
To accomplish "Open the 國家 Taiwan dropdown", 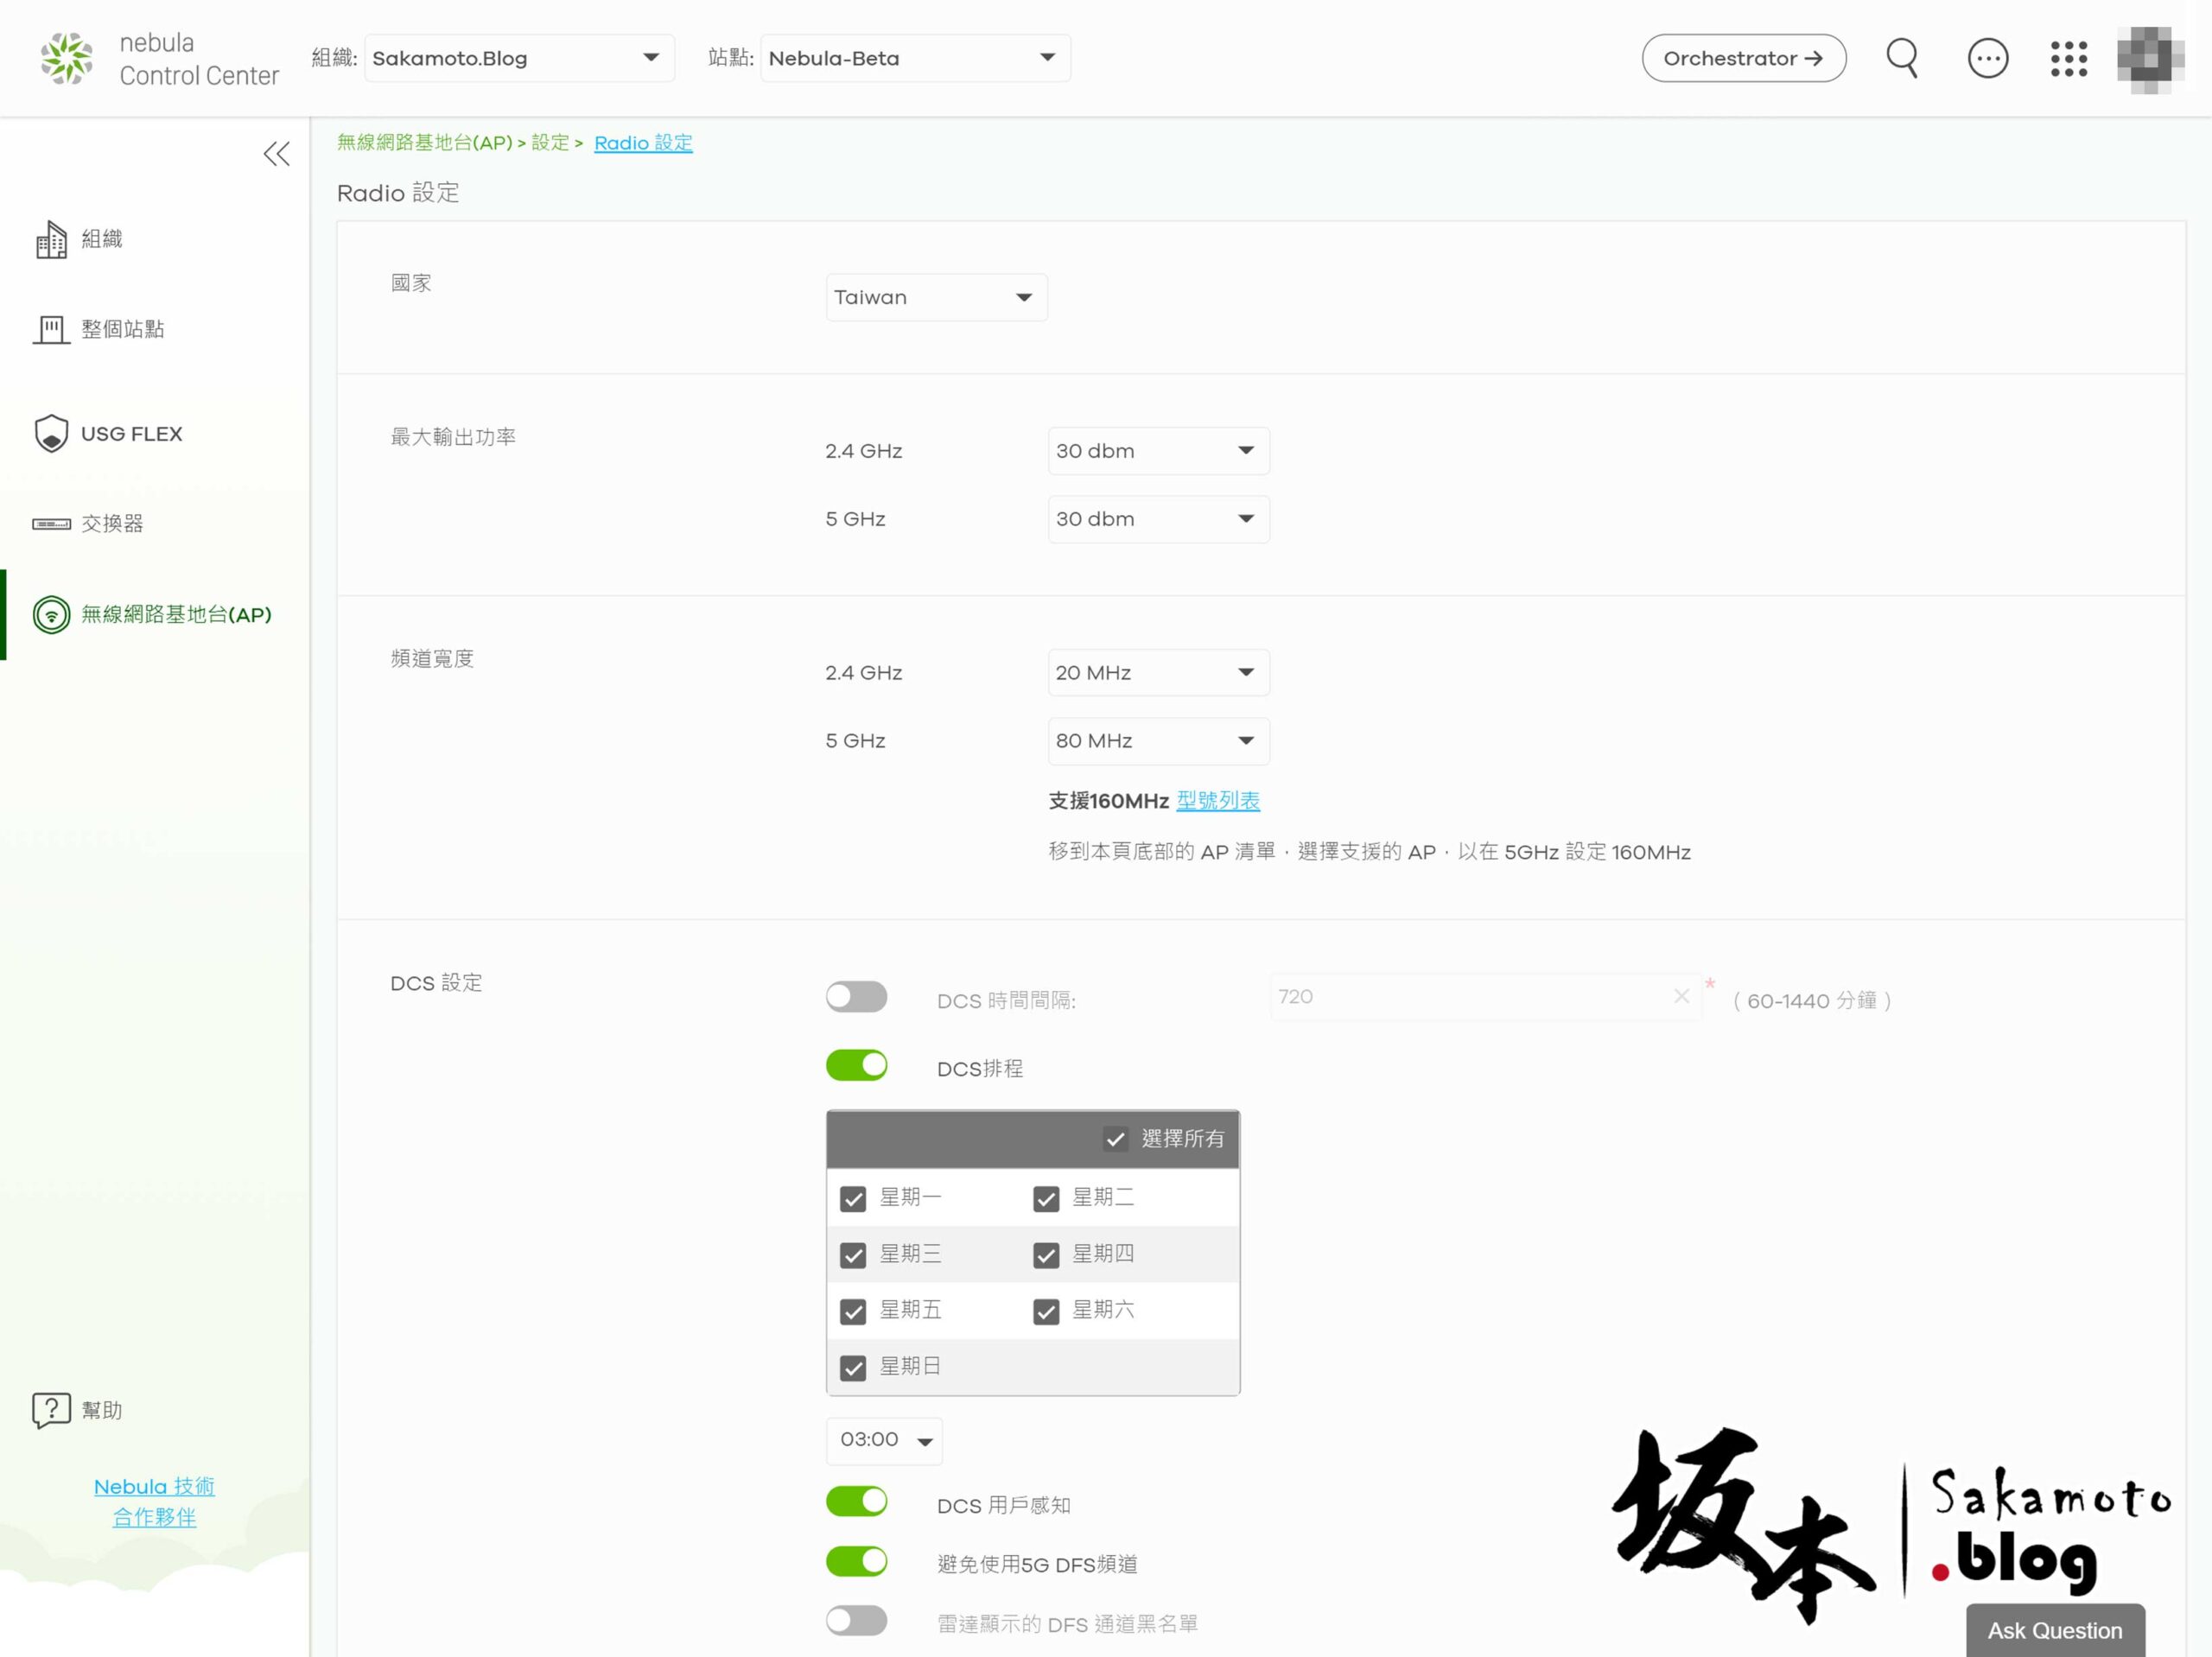I will click(937, 297).
